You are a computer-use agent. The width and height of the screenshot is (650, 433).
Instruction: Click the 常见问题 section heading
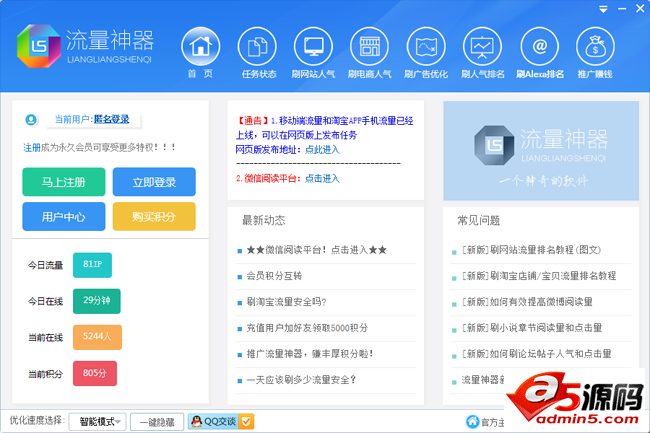[479, 220]
